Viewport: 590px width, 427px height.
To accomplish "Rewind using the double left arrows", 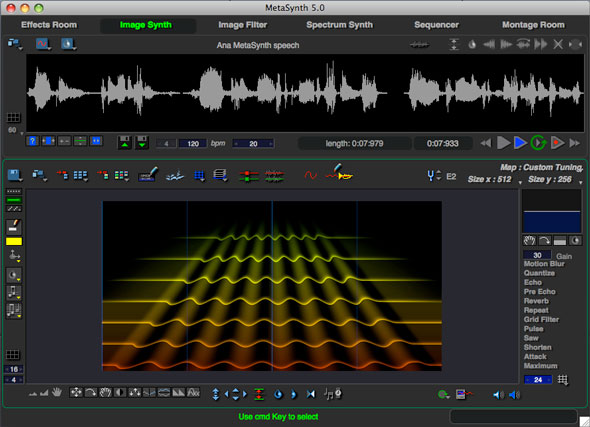I will [x=486, y=143].
